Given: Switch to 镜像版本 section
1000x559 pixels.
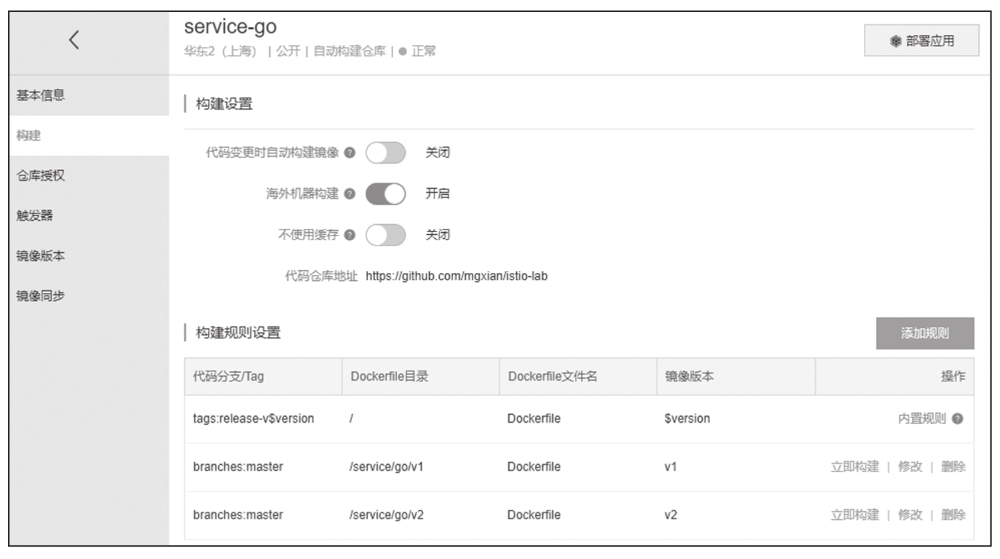Looking at the screenshot, I should [x=42, y=256].
